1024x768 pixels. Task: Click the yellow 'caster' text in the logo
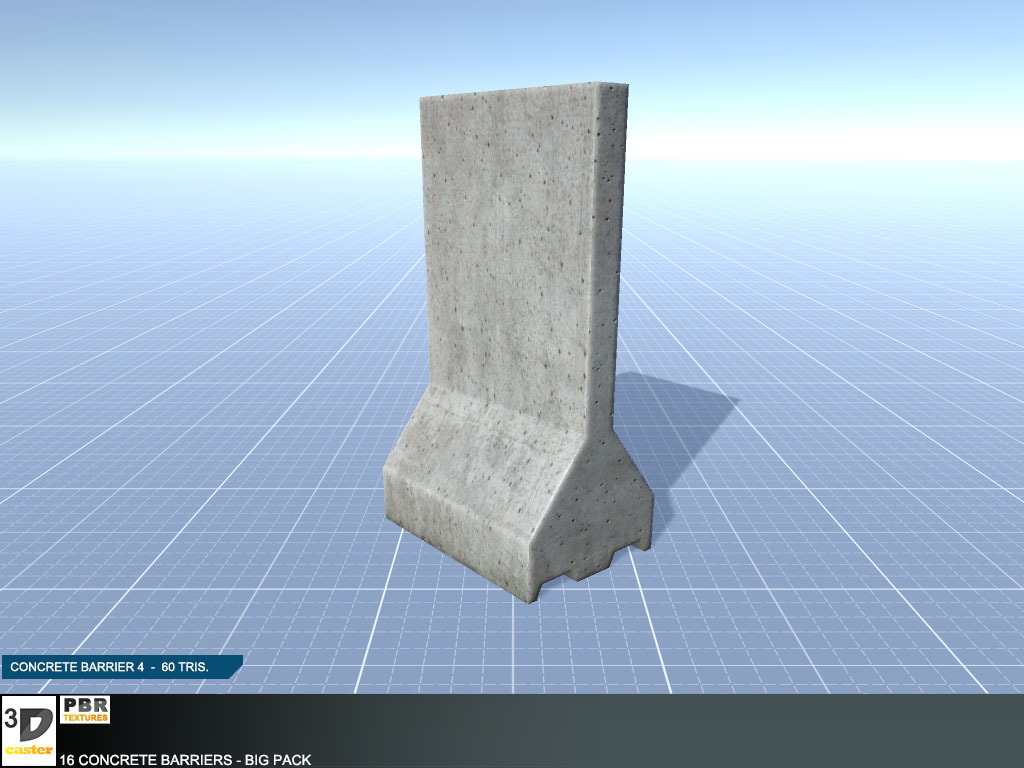point(28,749)
